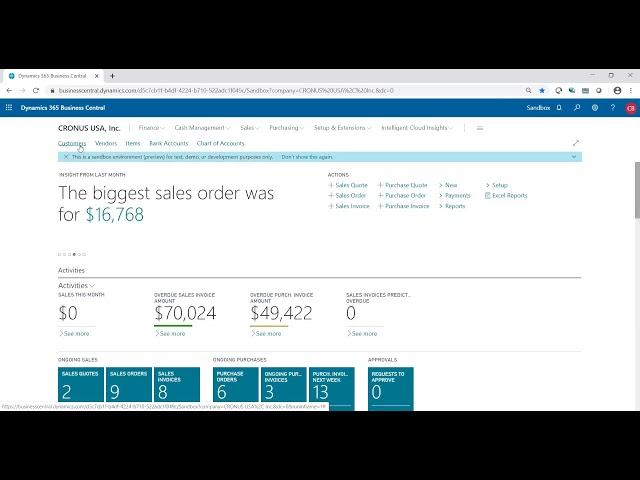See more under Sales Invoices Predicted Overdue
The height and width of the screenshot is (480, 640).
[362, 333]
